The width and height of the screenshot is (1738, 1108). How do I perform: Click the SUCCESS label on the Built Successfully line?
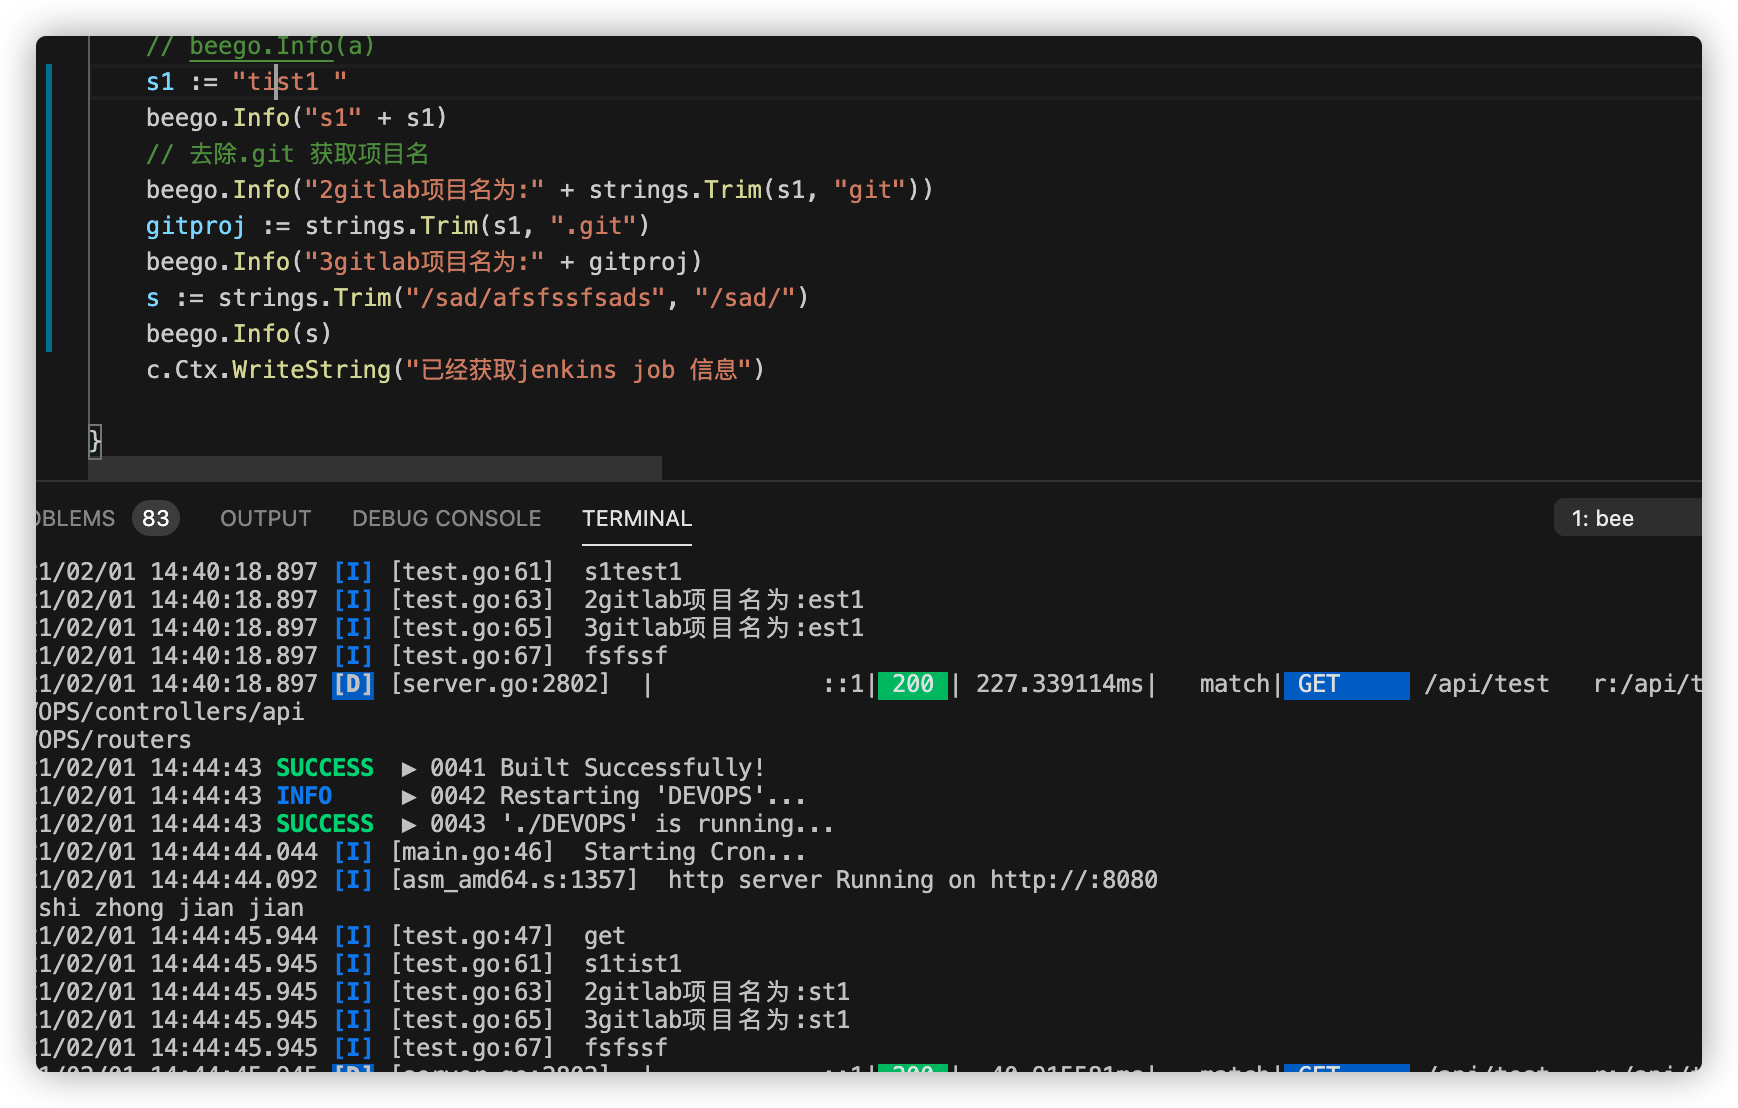click(324, 767)
